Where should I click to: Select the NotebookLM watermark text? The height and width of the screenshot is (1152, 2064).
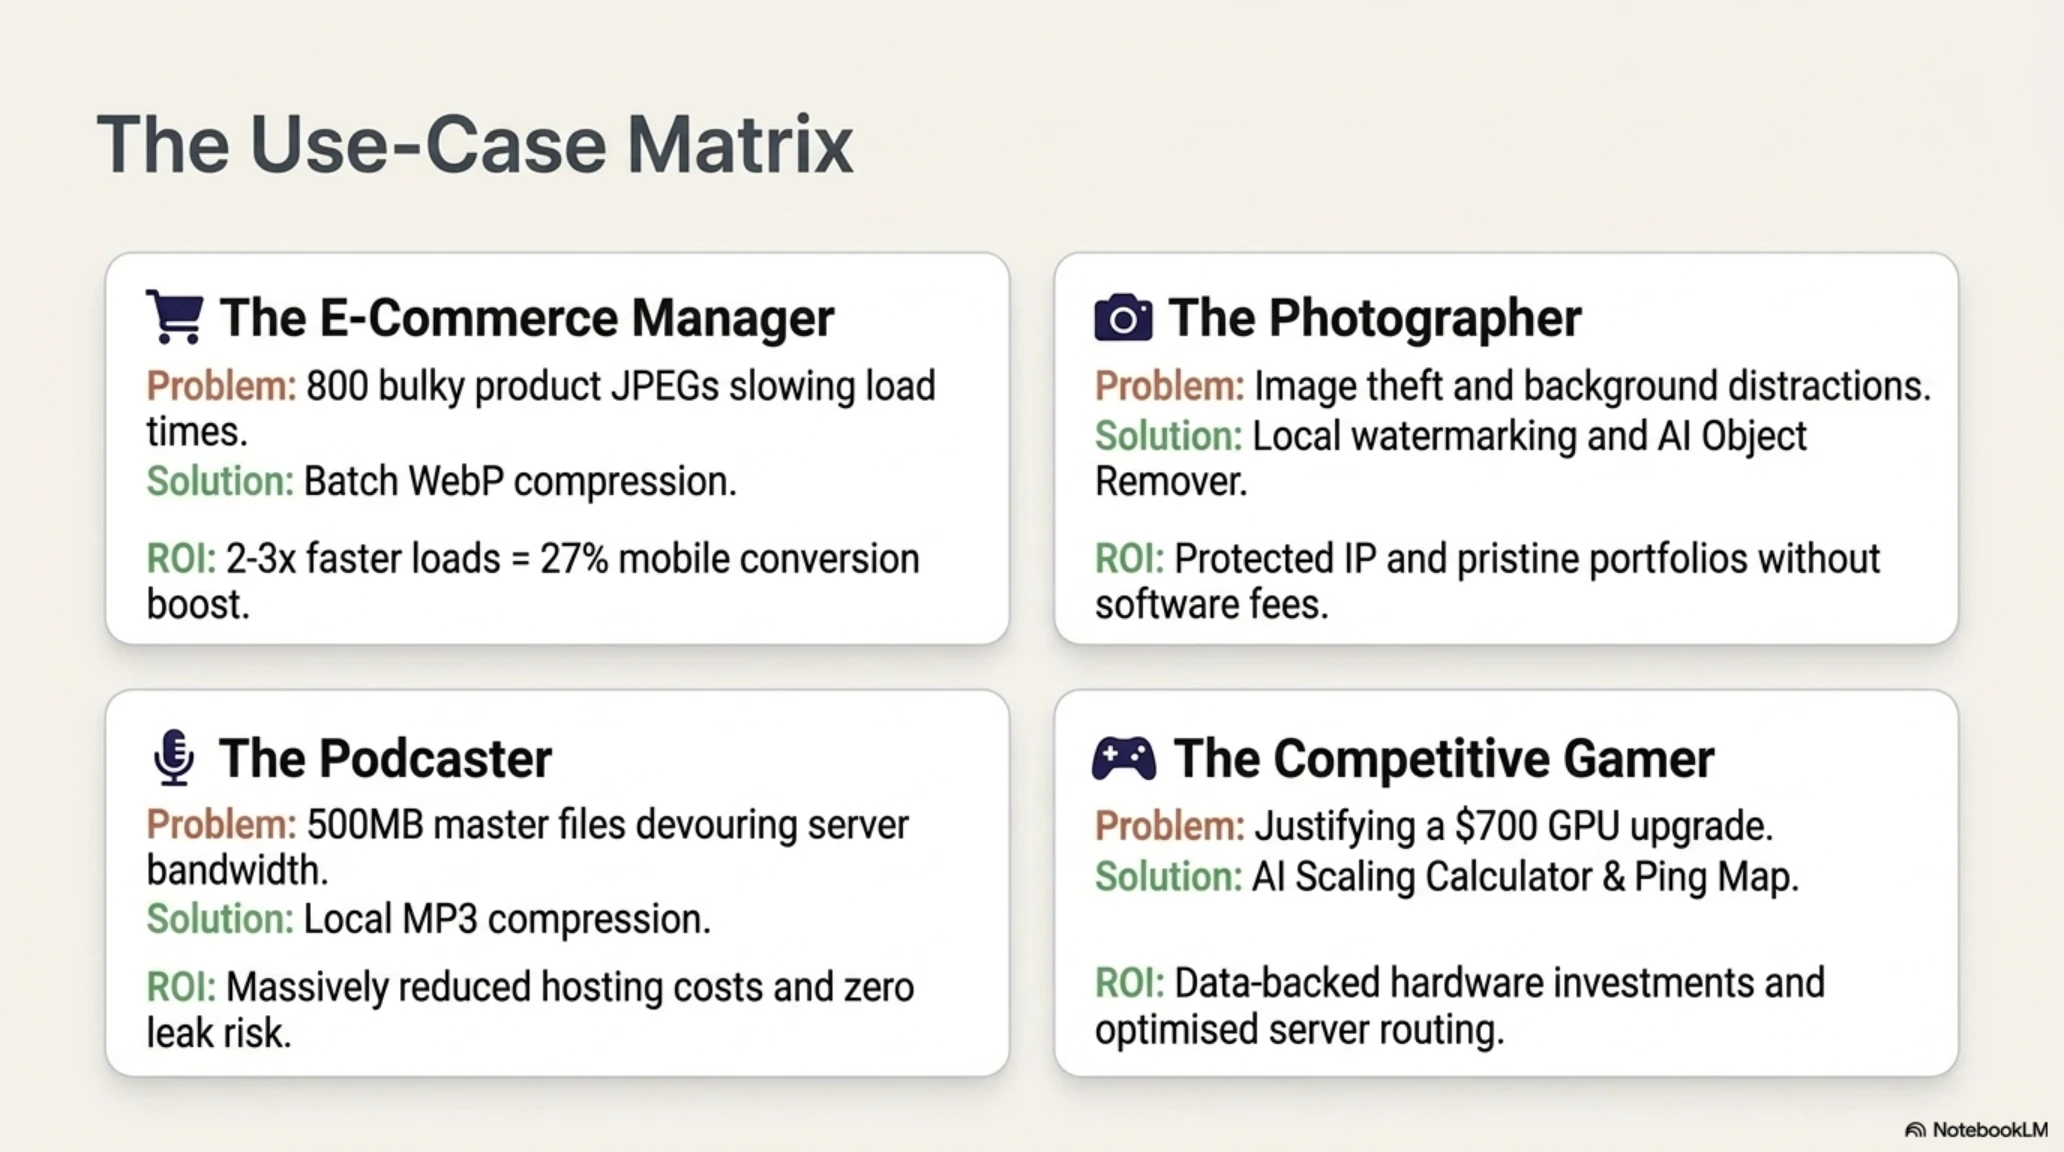coord(1990,1130)
